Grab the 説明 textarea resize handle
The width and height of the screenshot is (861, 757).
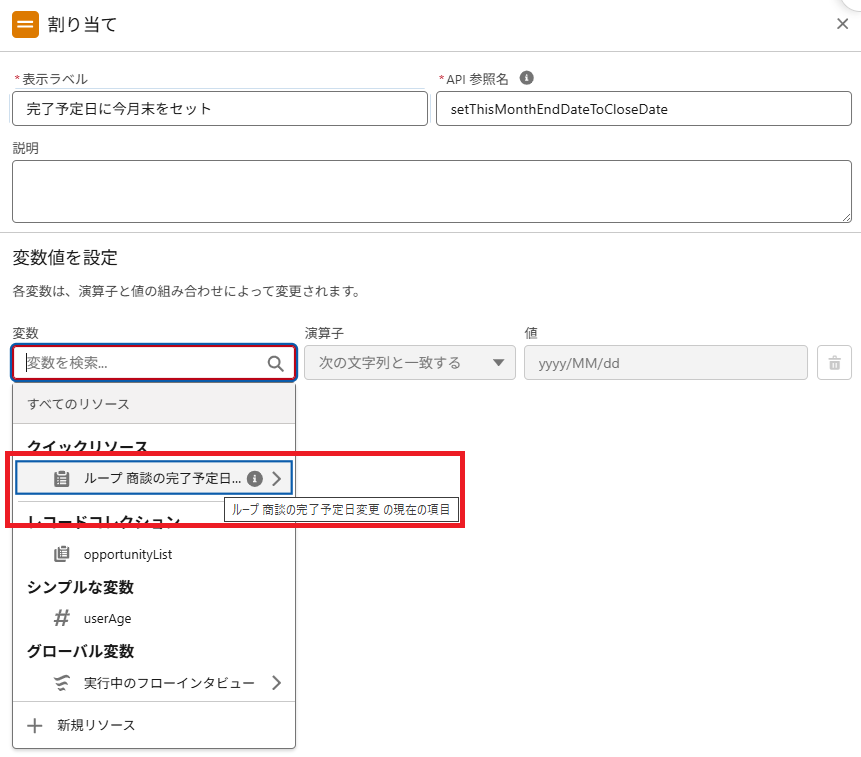846,217
